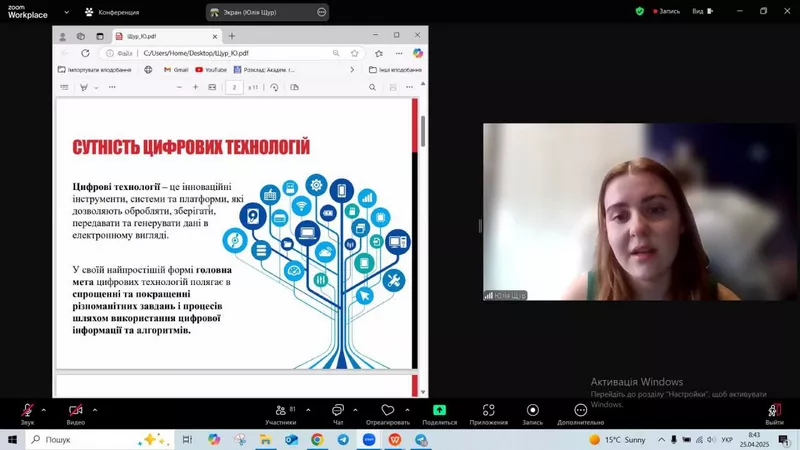This screenshot has height=450, width=800.
Task: Expand the bookmarks overflow chevron
Action: pyautogui.click(x=352, y=70)
